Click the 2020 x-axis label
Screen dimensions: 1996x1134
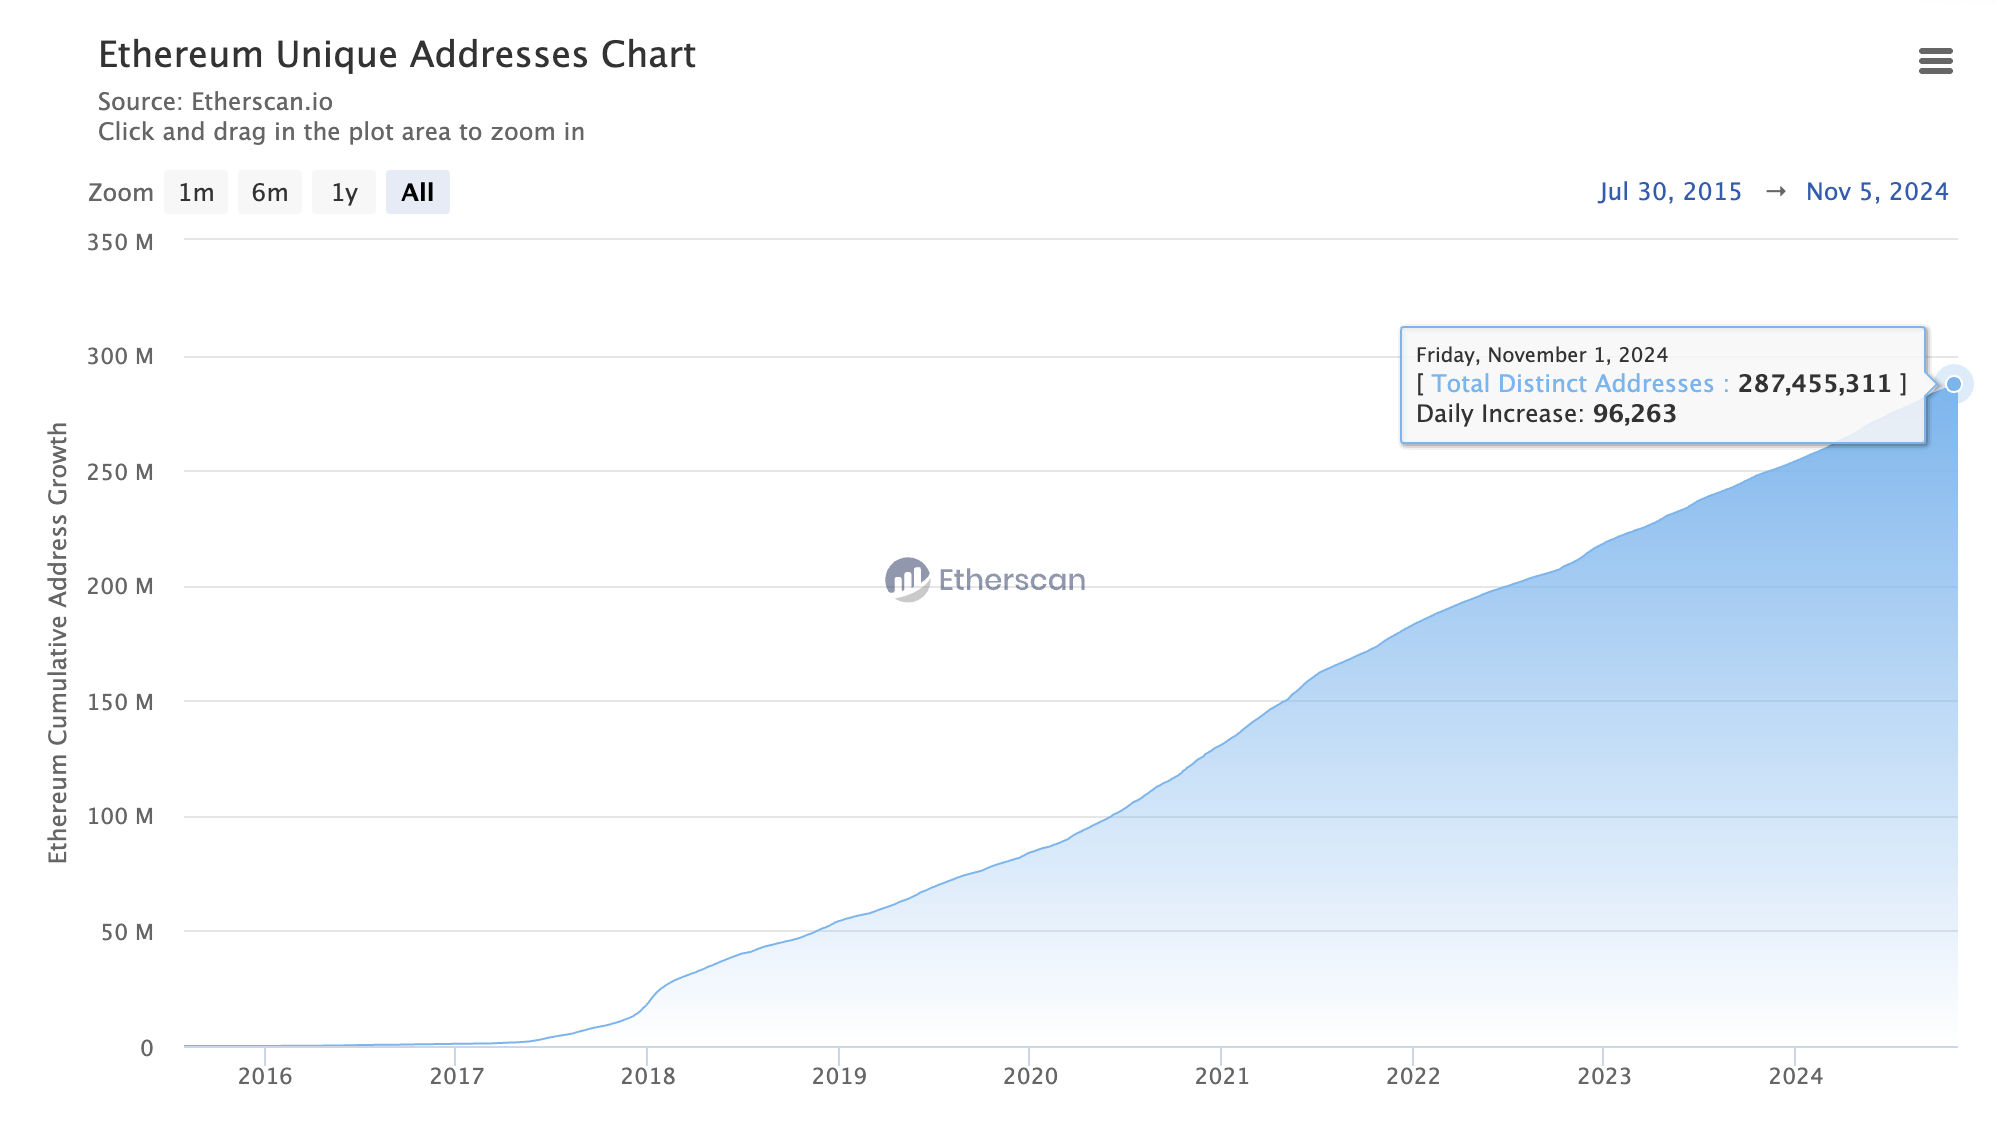tap(1030, 1076)
